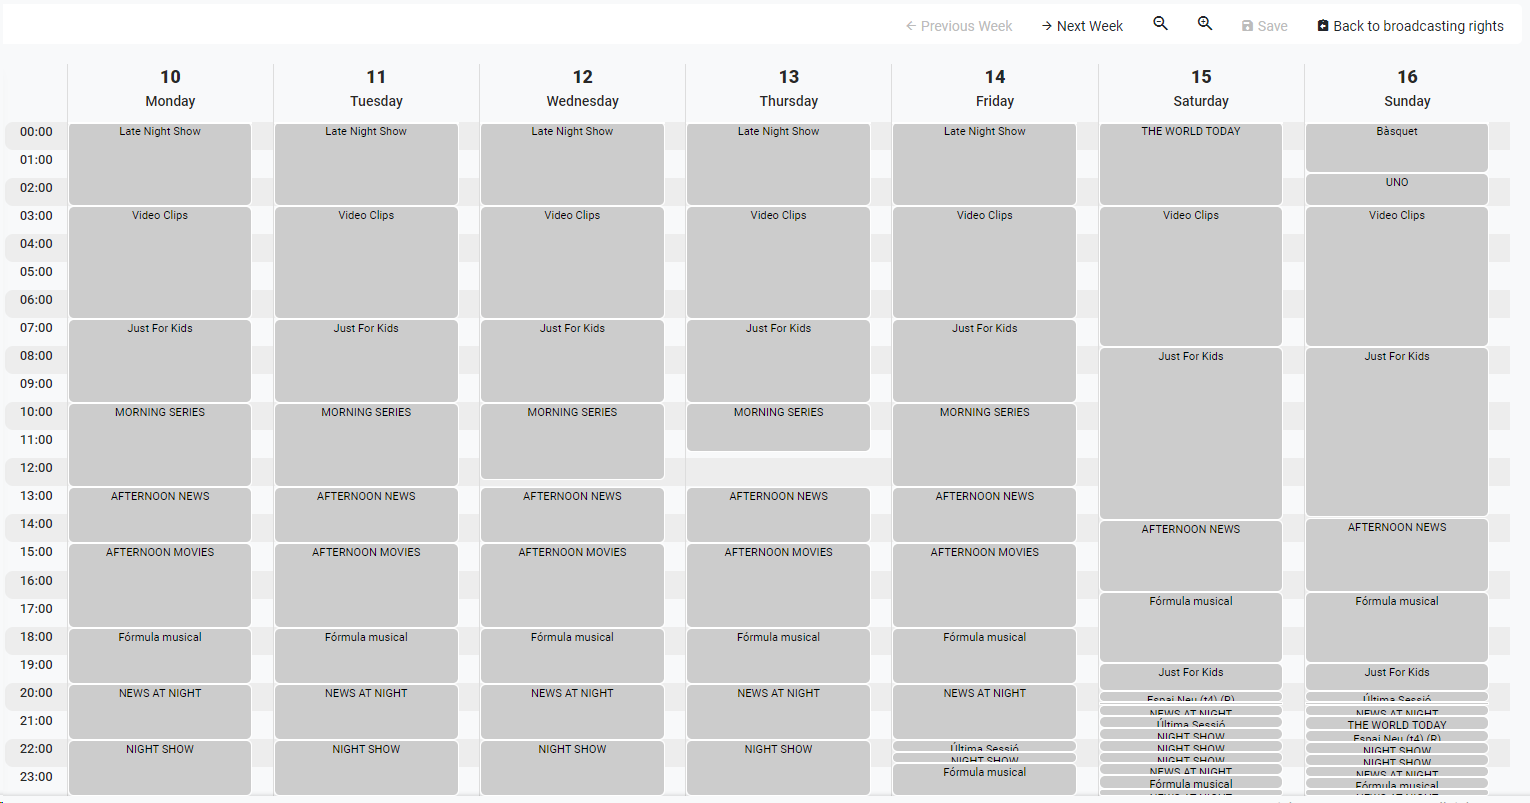The image size is (1530, 803).
Task: Go to Next Week
Action: pos(1081,26)
